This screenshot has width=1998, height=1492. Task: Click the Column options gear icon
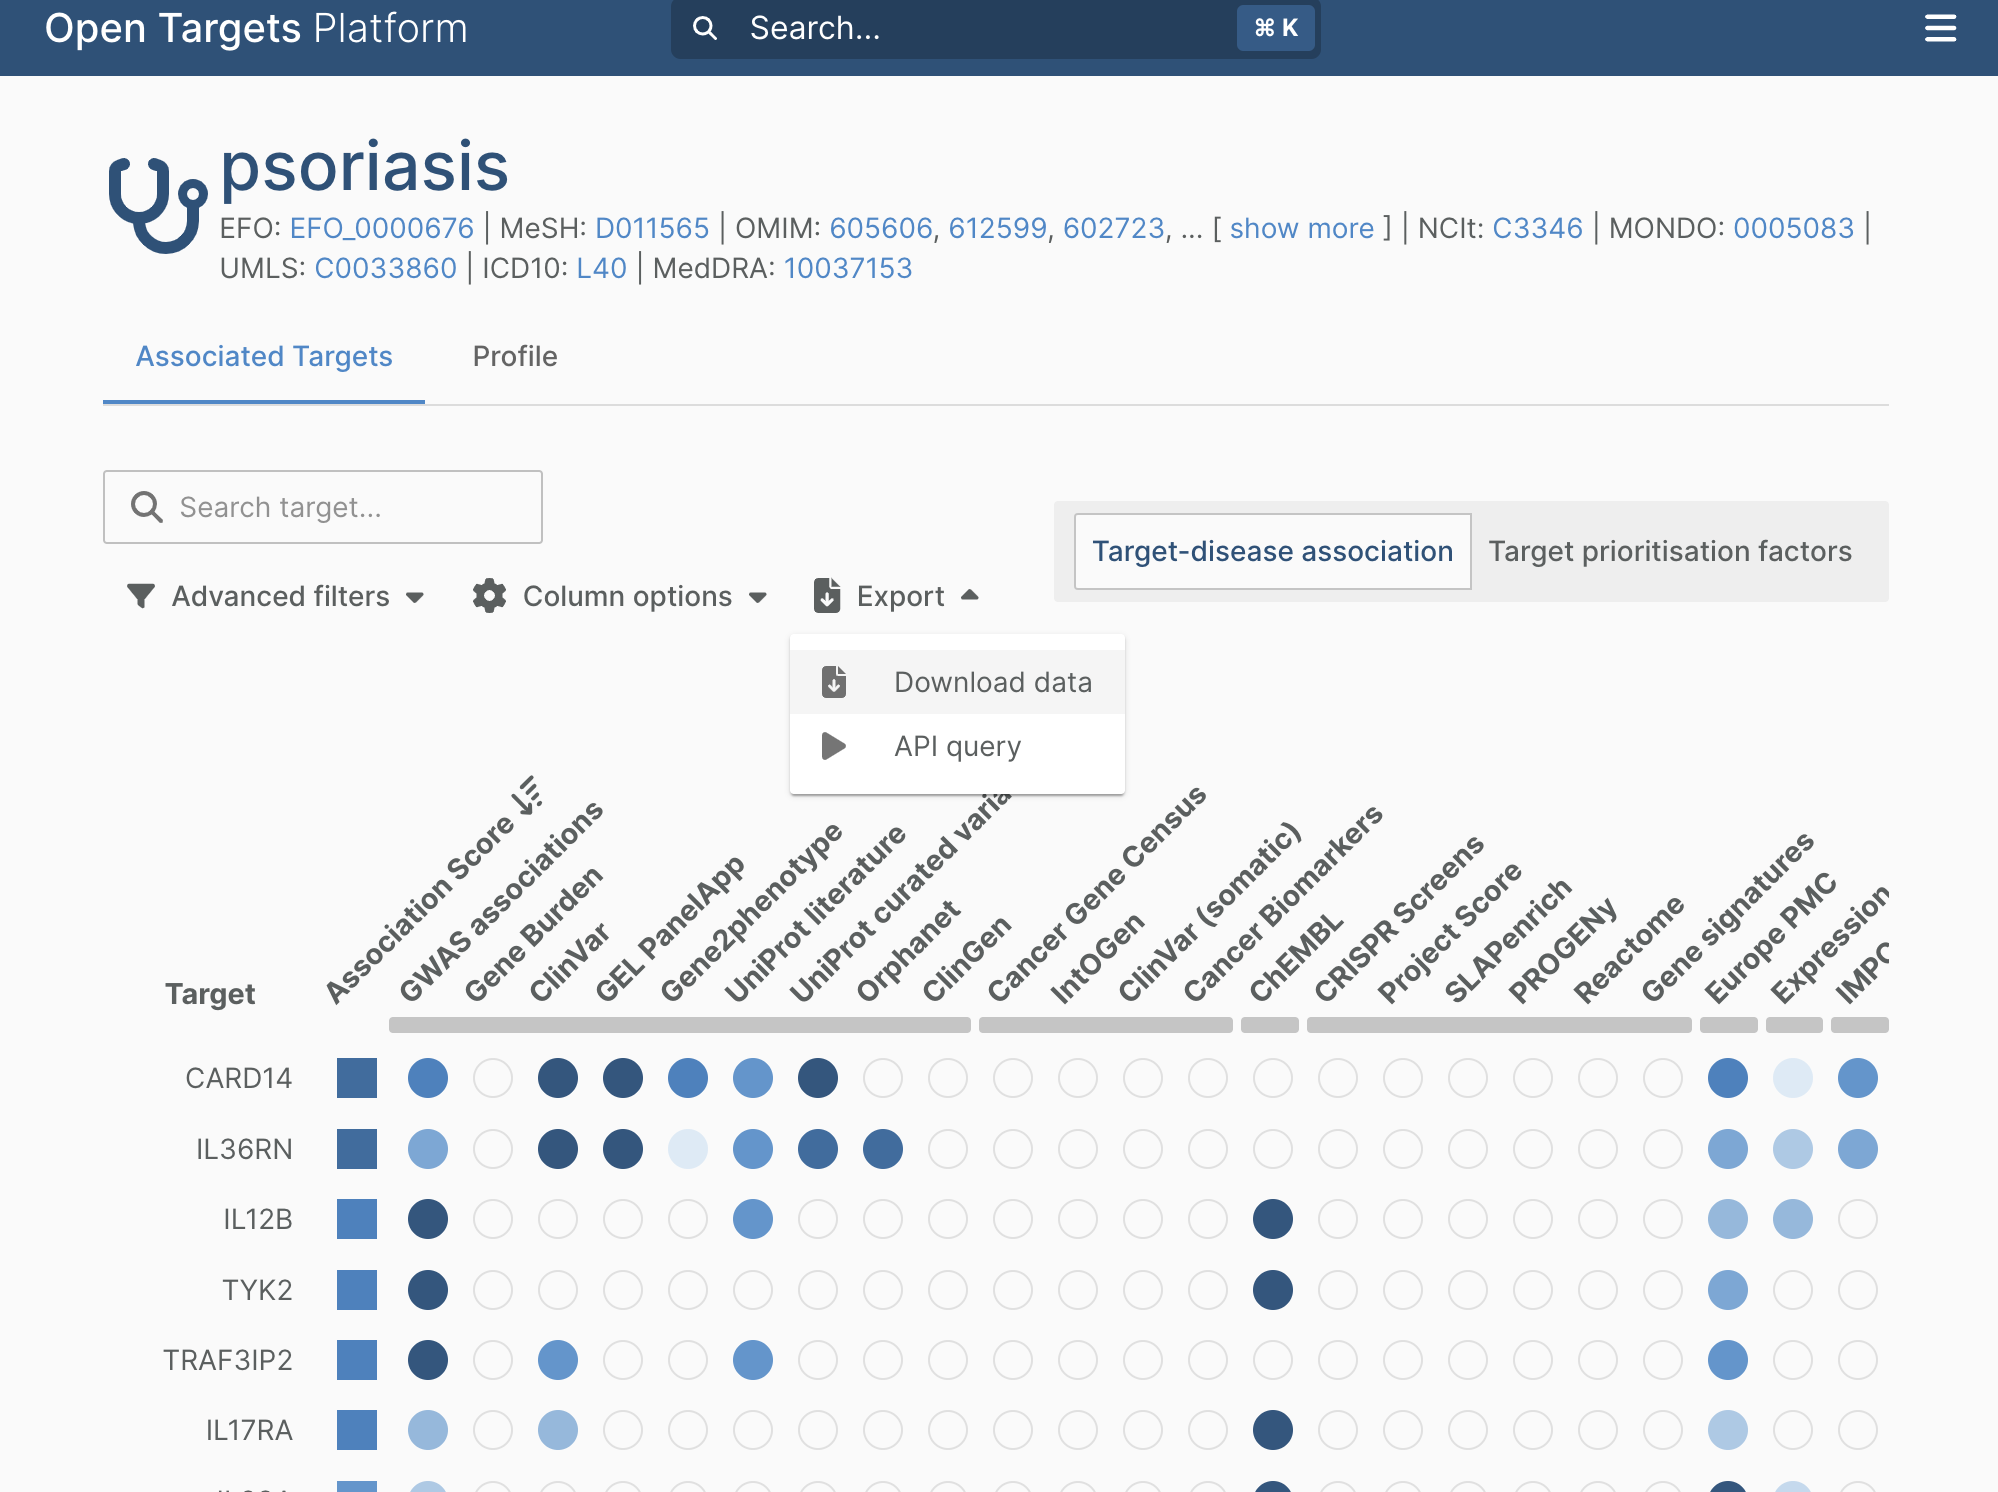point(489,596)
